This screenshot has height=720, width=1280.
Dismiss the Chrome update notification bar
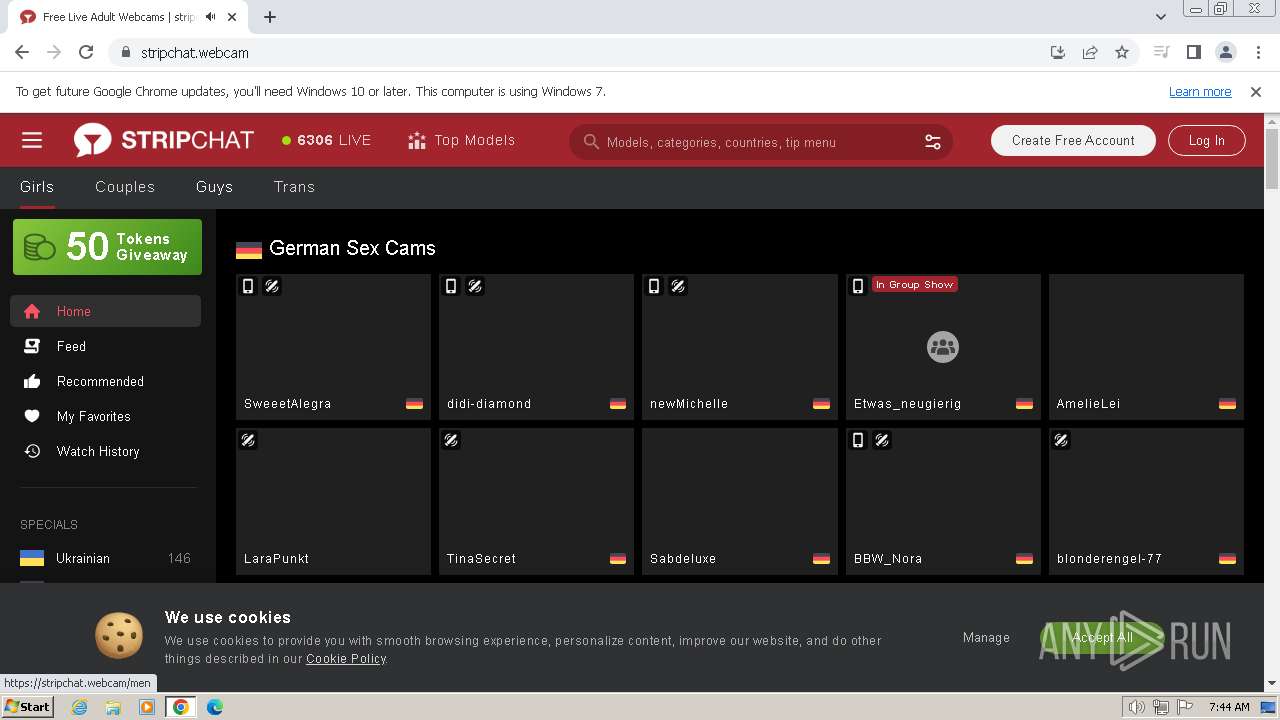point(1256,92)
